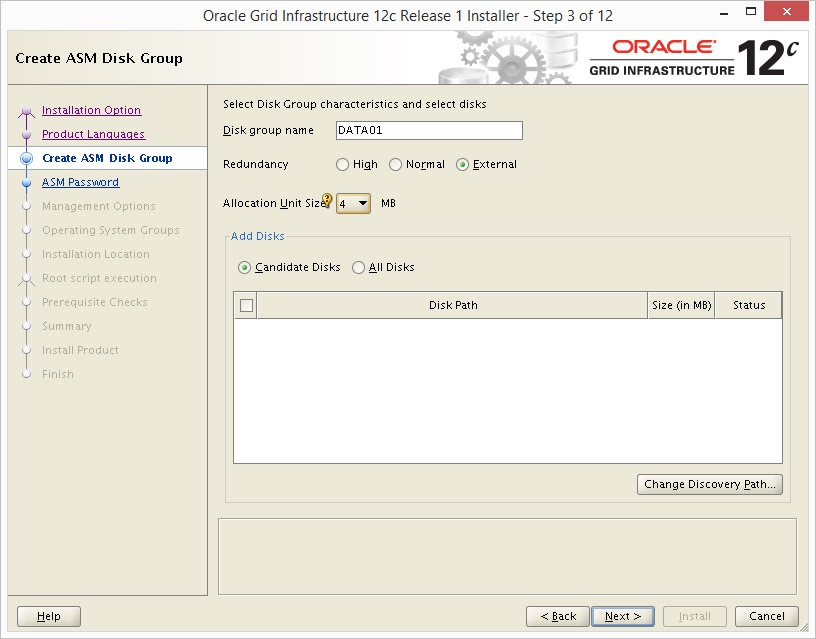Click Change Discovery Path button
Viewport: 816px width, 639px height.
(709, 484)
